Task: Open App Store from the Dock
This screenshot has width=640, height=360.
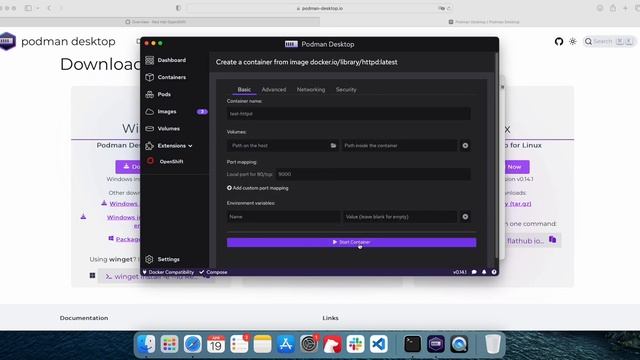Action: (x=286, y=344)
